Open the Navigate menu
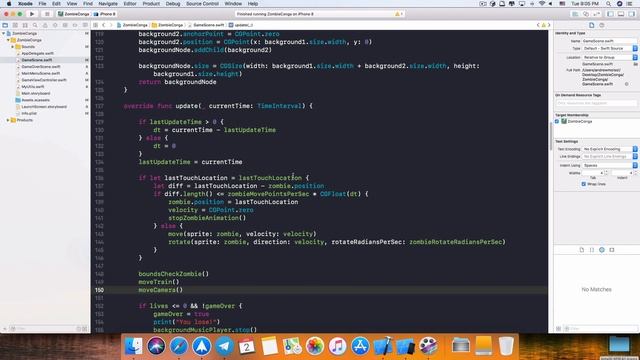Viewport: 640px width, 360px height. 108,4
